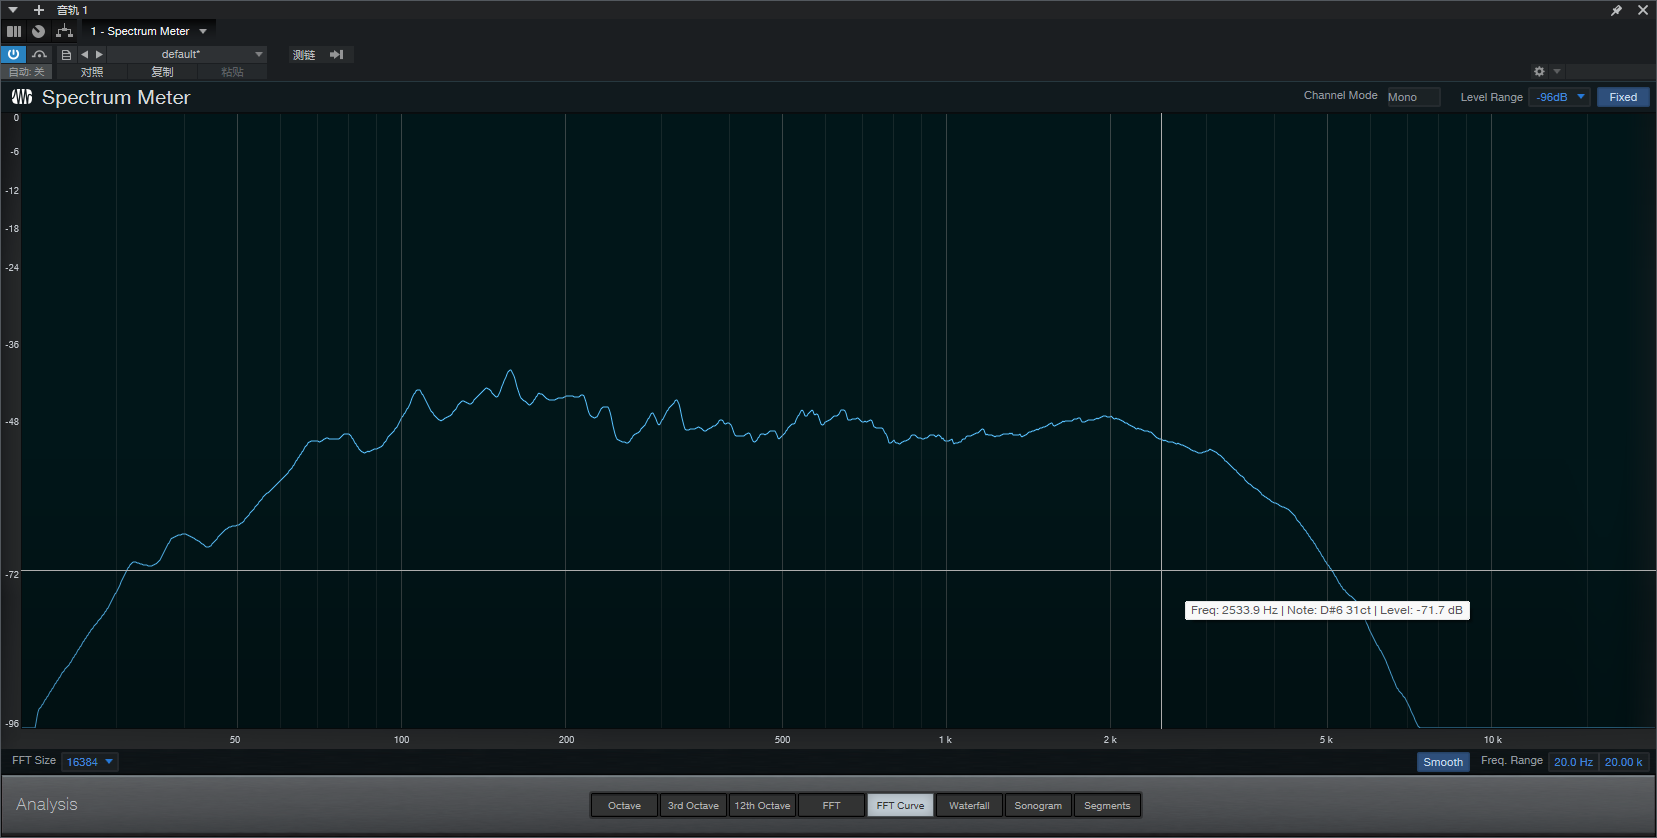Load the previous preset arrow
The height and width of the screenshot is (838, 1657).
coord(85,55)
